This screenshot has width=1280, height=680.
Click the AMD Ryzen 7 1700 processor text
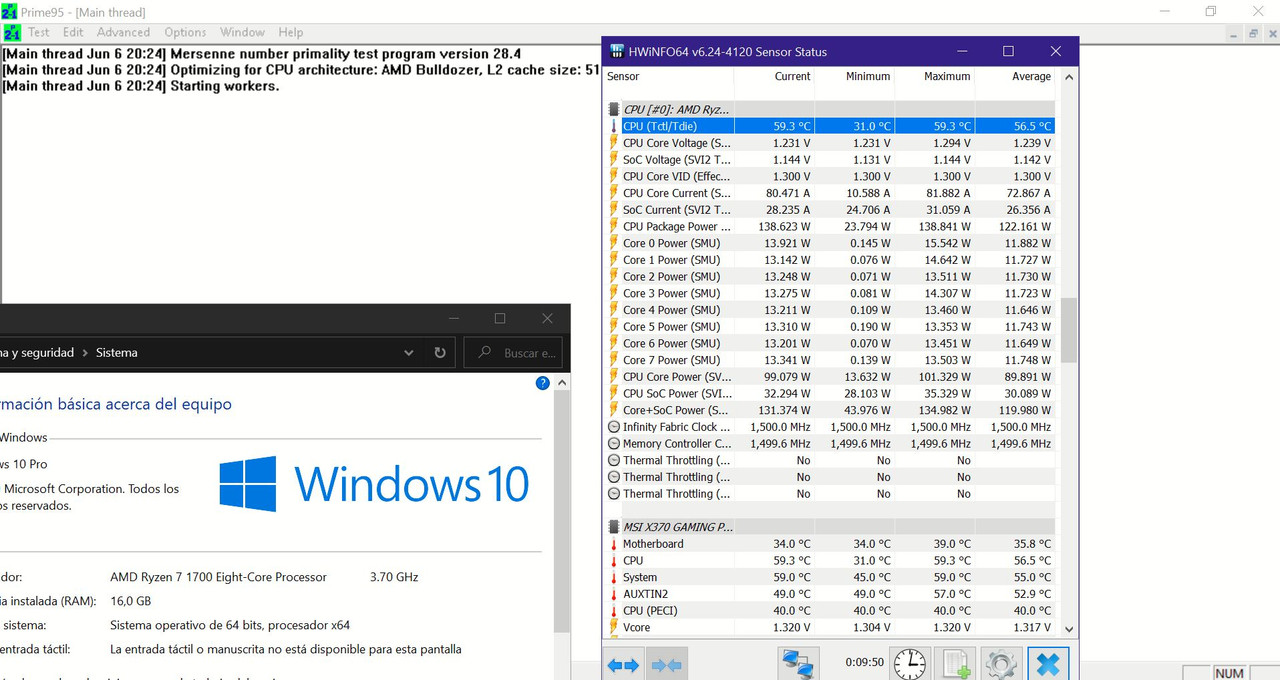tap(218, 577)
